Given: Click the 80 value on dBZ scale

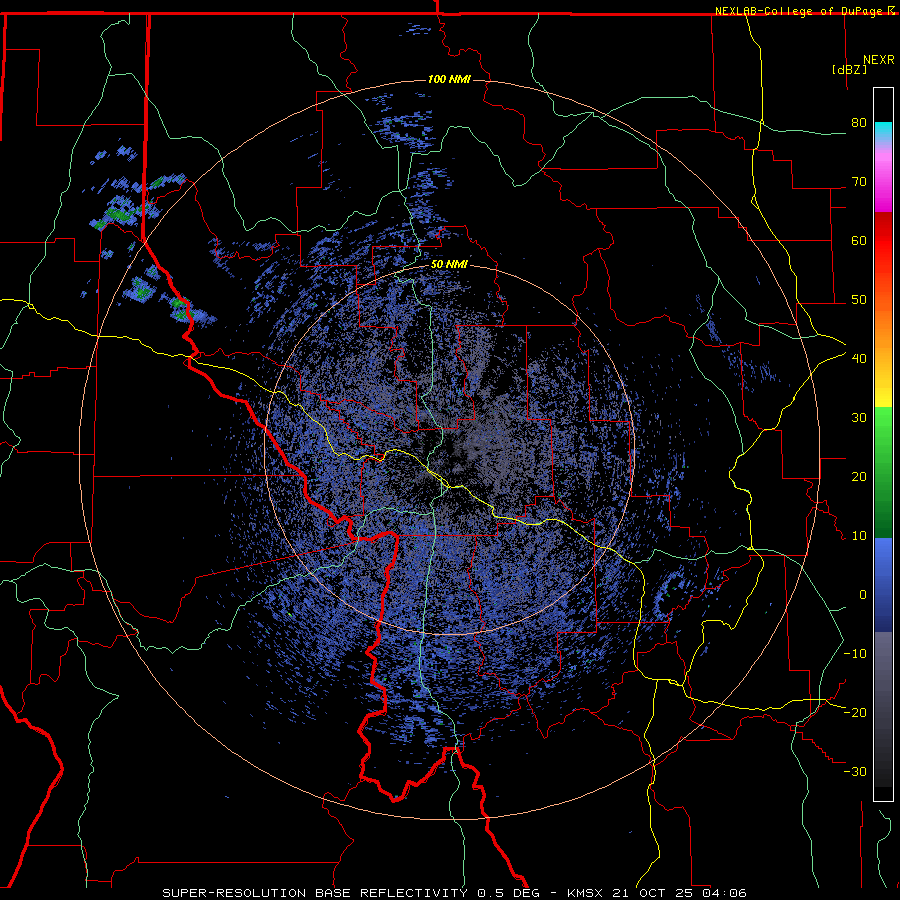Looking at the screenshot, I should 859,122.
